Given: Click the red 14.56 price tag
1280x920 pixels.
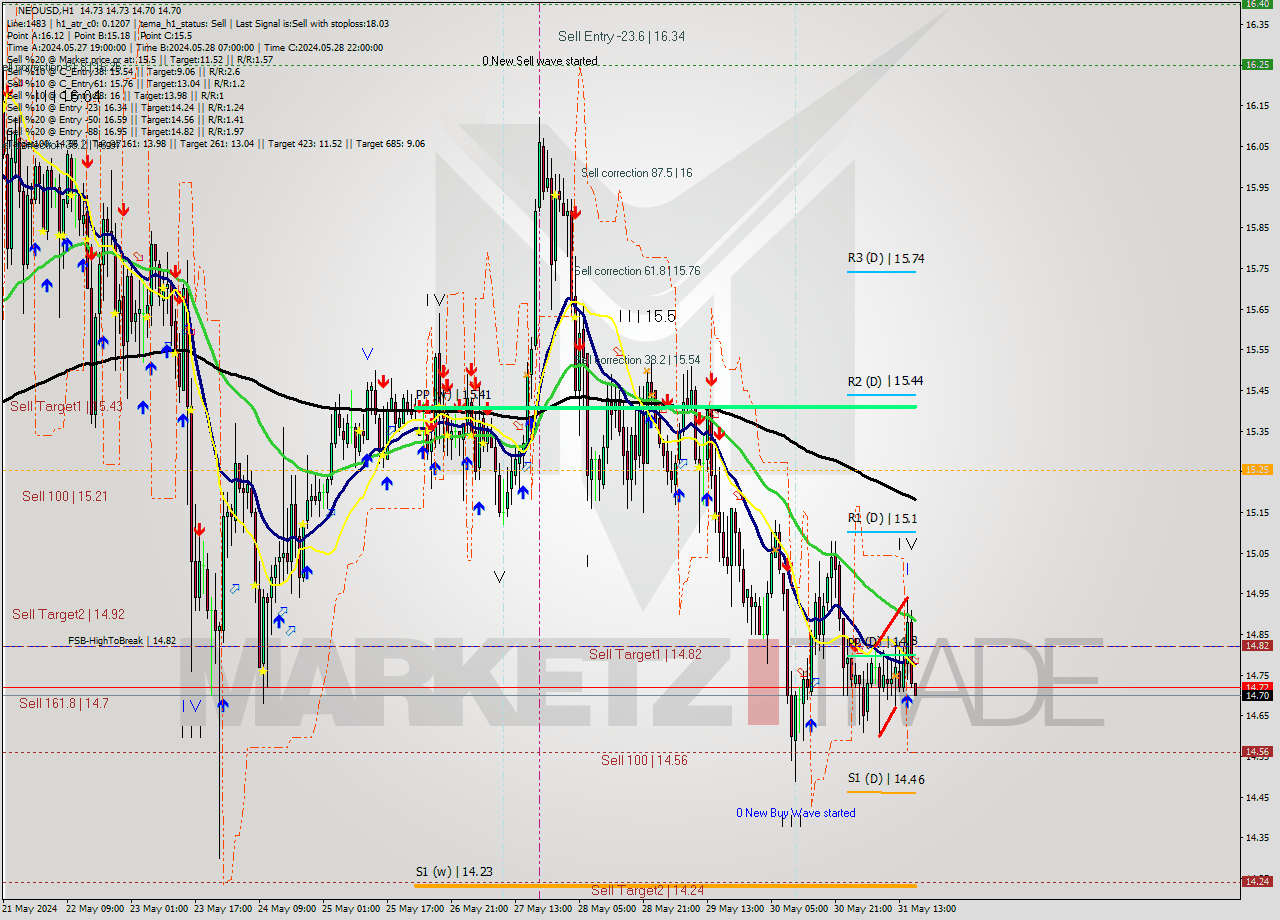Looking at the screenshot, I should (x=1257, y=751).
